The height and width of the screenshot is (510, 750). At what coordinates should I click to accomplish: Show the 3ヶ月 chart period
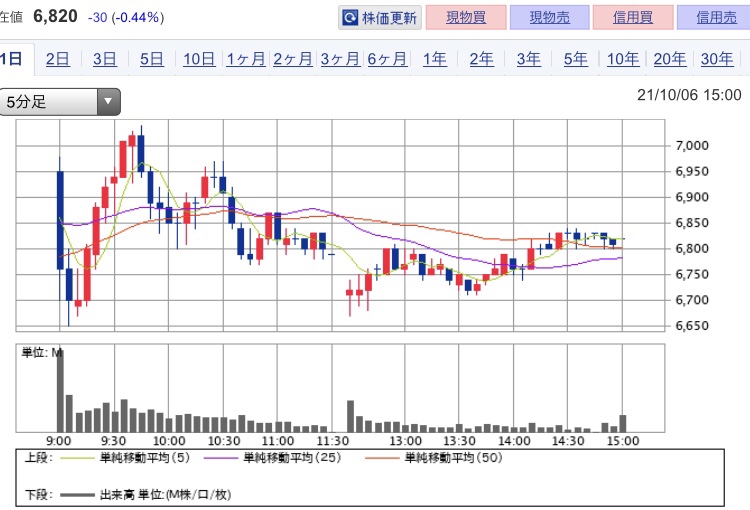[x=340, y=59]
